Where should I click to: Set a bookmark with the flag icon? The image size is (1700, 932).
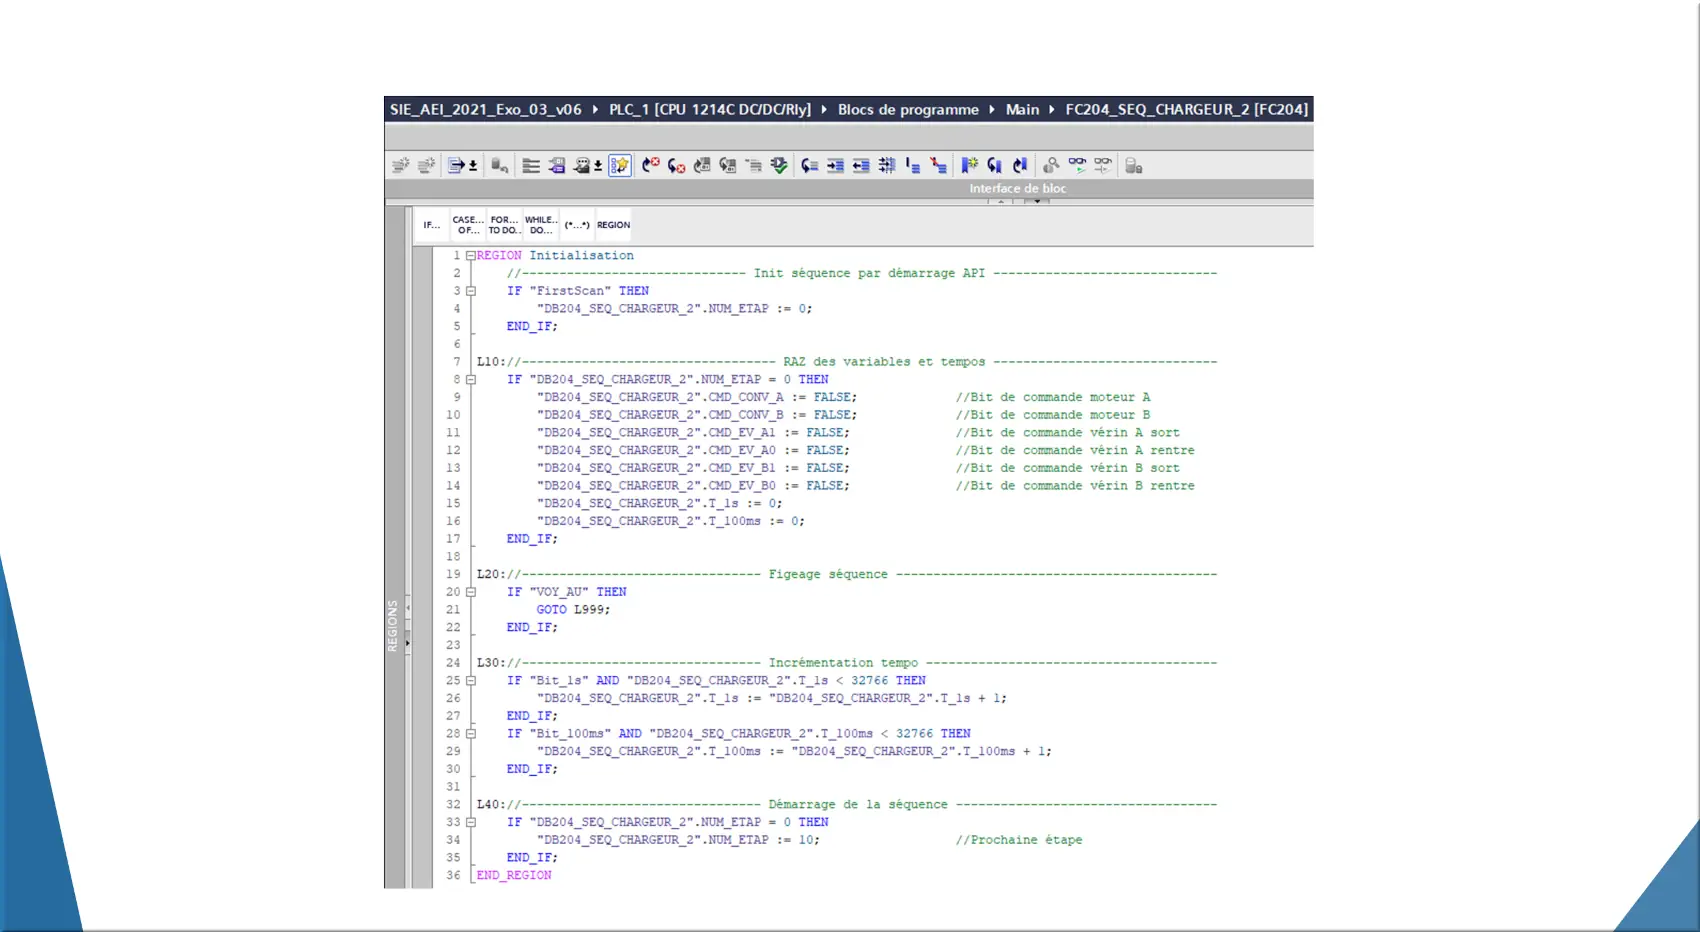(969, 165)
